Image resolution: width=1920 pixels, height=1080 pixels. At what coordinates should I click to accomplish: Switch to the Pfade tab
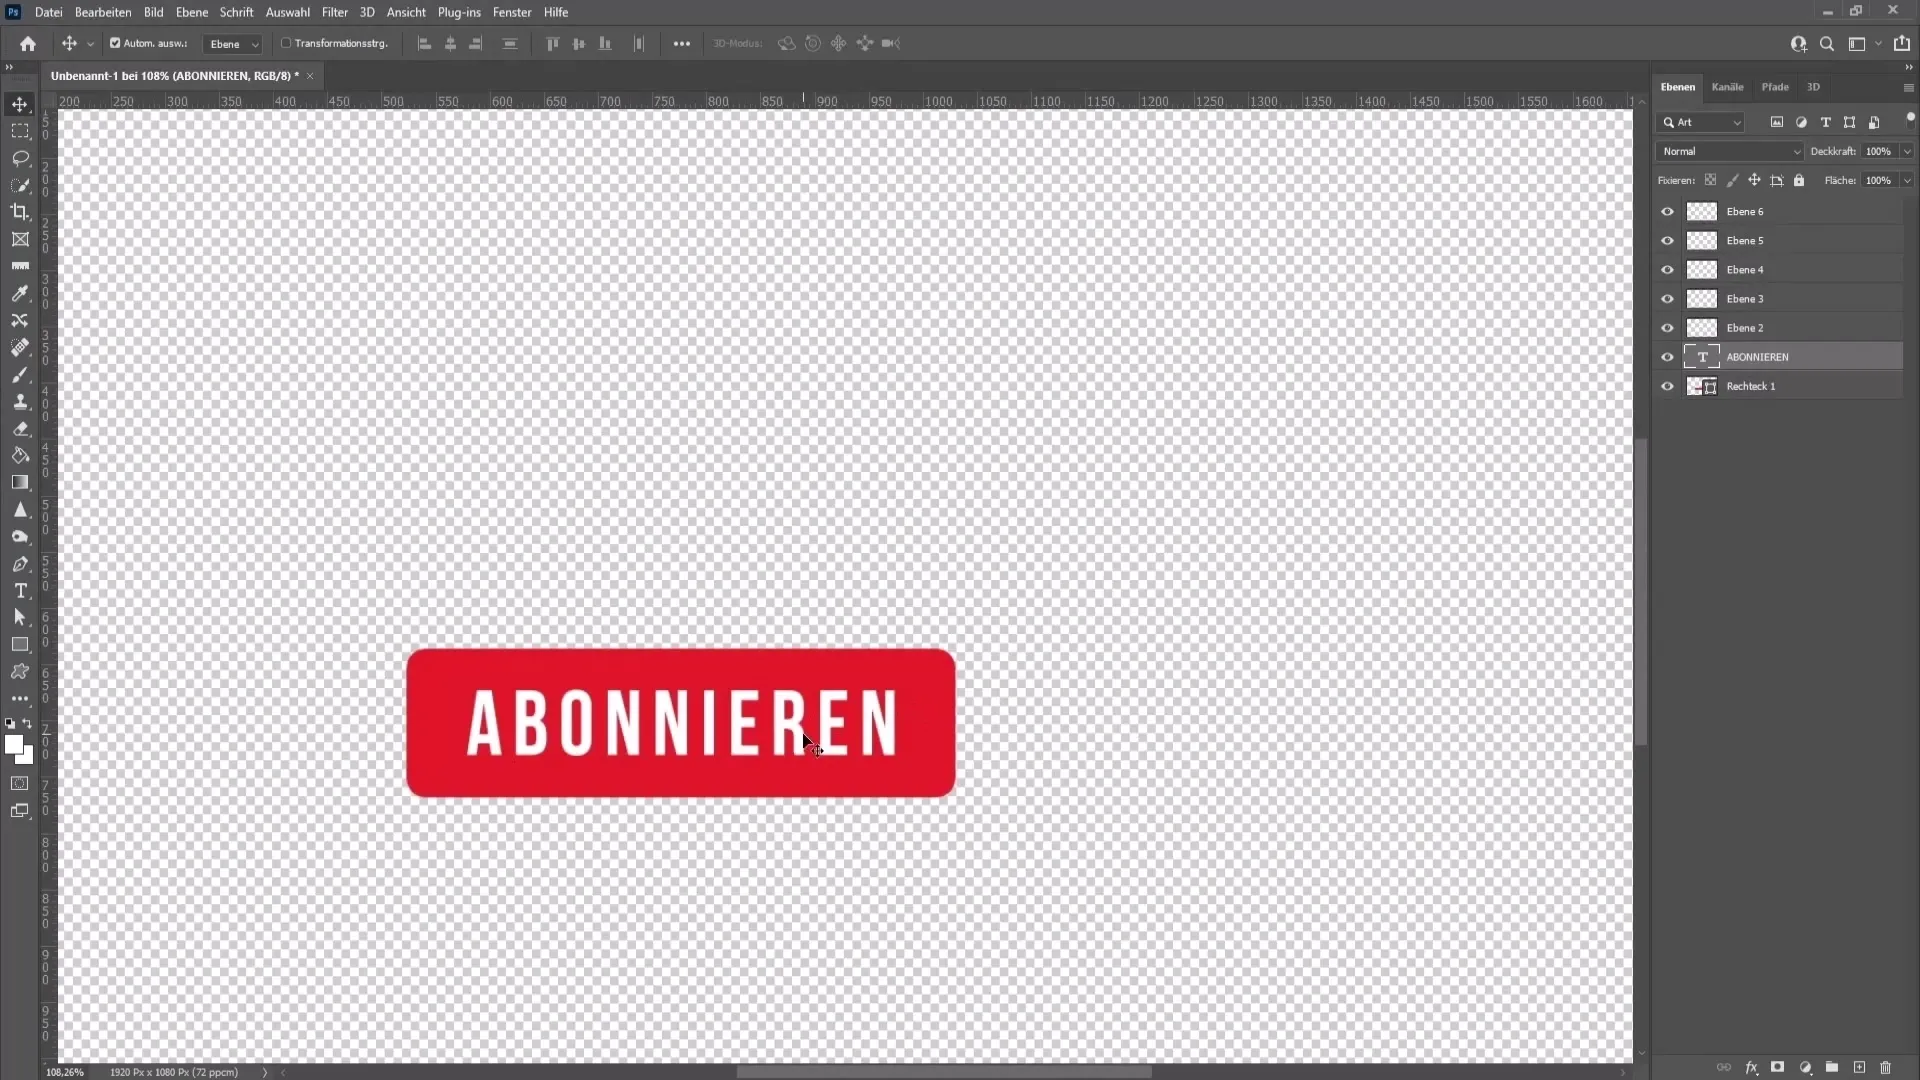click(x=1774, y=86)
